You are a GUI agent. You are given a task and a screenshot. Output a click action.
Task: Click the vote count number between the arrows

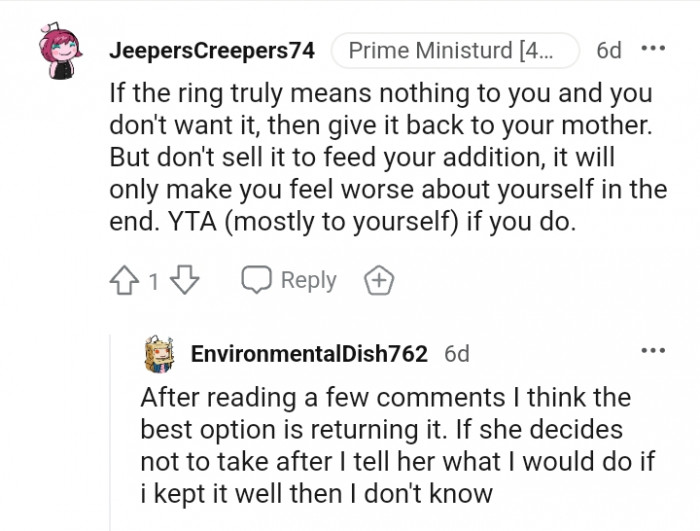(154, 282)
